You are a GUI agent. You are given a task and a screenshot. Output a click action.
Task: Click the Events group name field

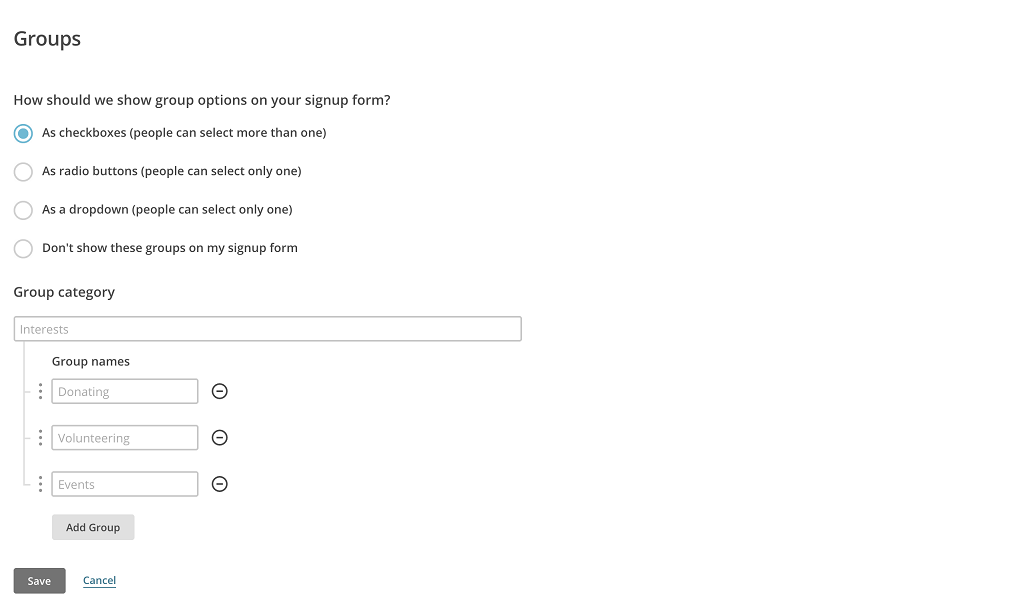pyautogui.click(x=124, y=484)
